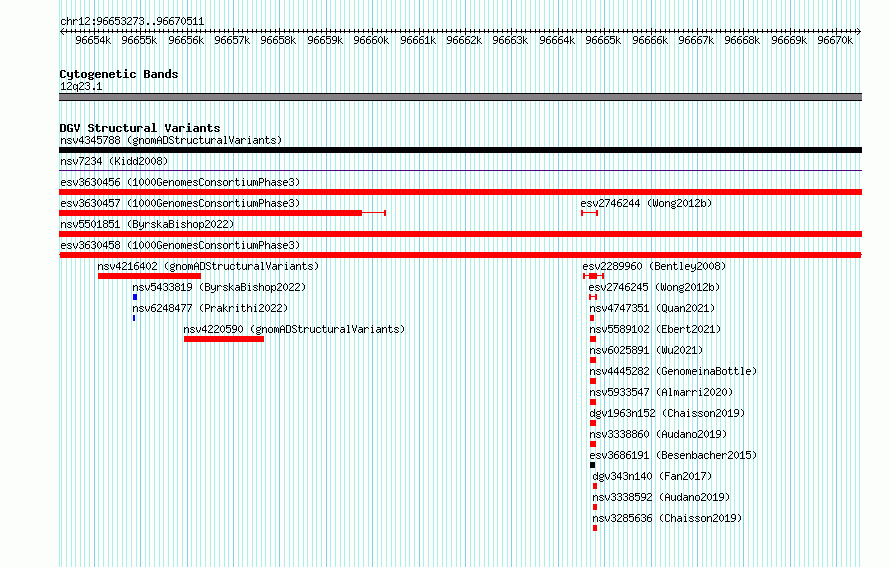Click the 96660k ruler position
This screenshot has width=890, height=567.
pos(371,40)
